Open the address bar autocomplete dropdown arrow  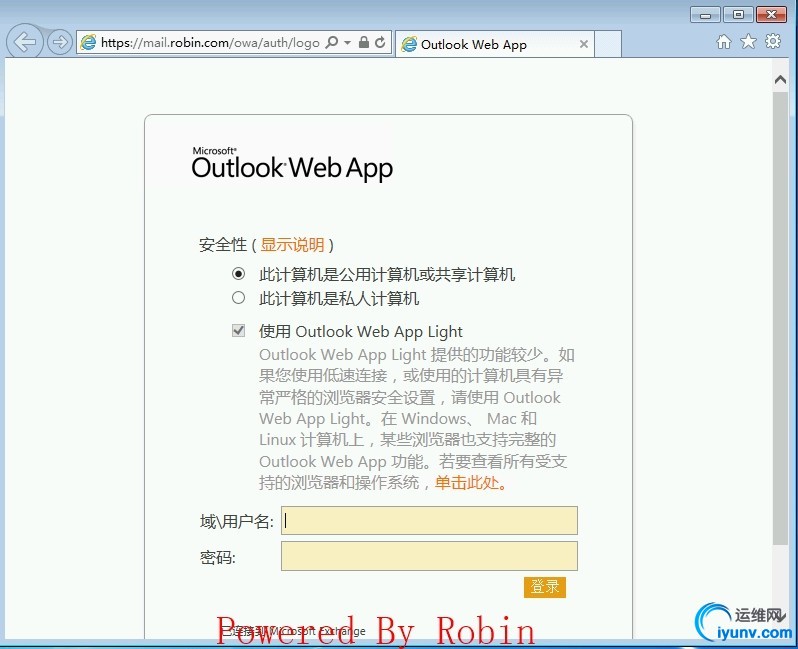(x=348, y=42)
